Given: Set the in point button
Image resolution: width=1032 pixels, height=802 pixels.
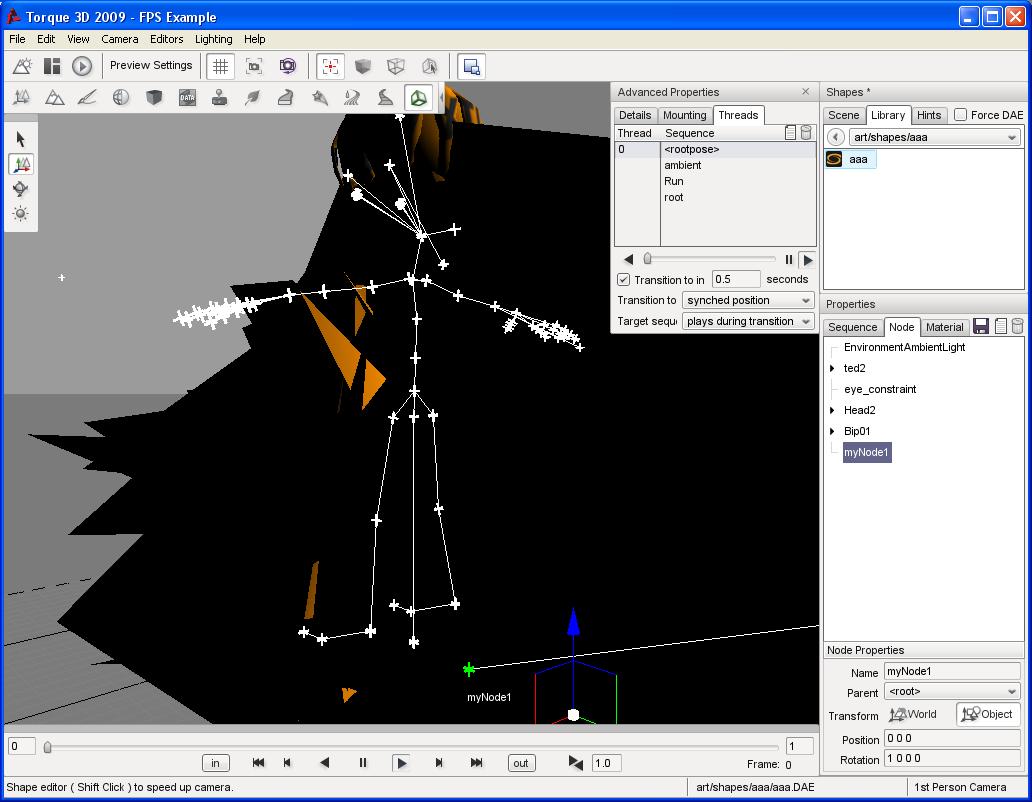Looking at the screenshot, I should point(215,763).
